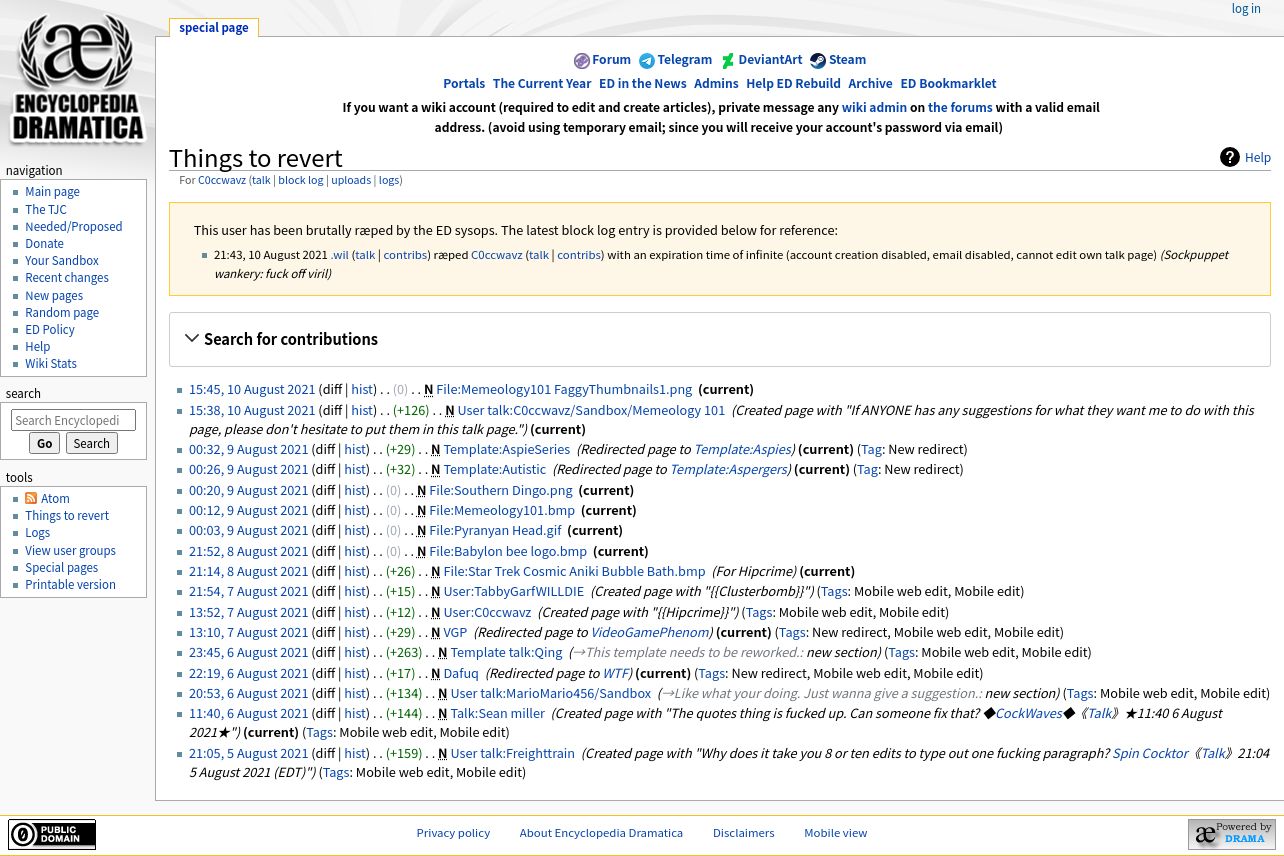Image resolution: width=1284 pixels, height=856 pixels.
Task: Open the wiki admin link
Action: [874, 107]
